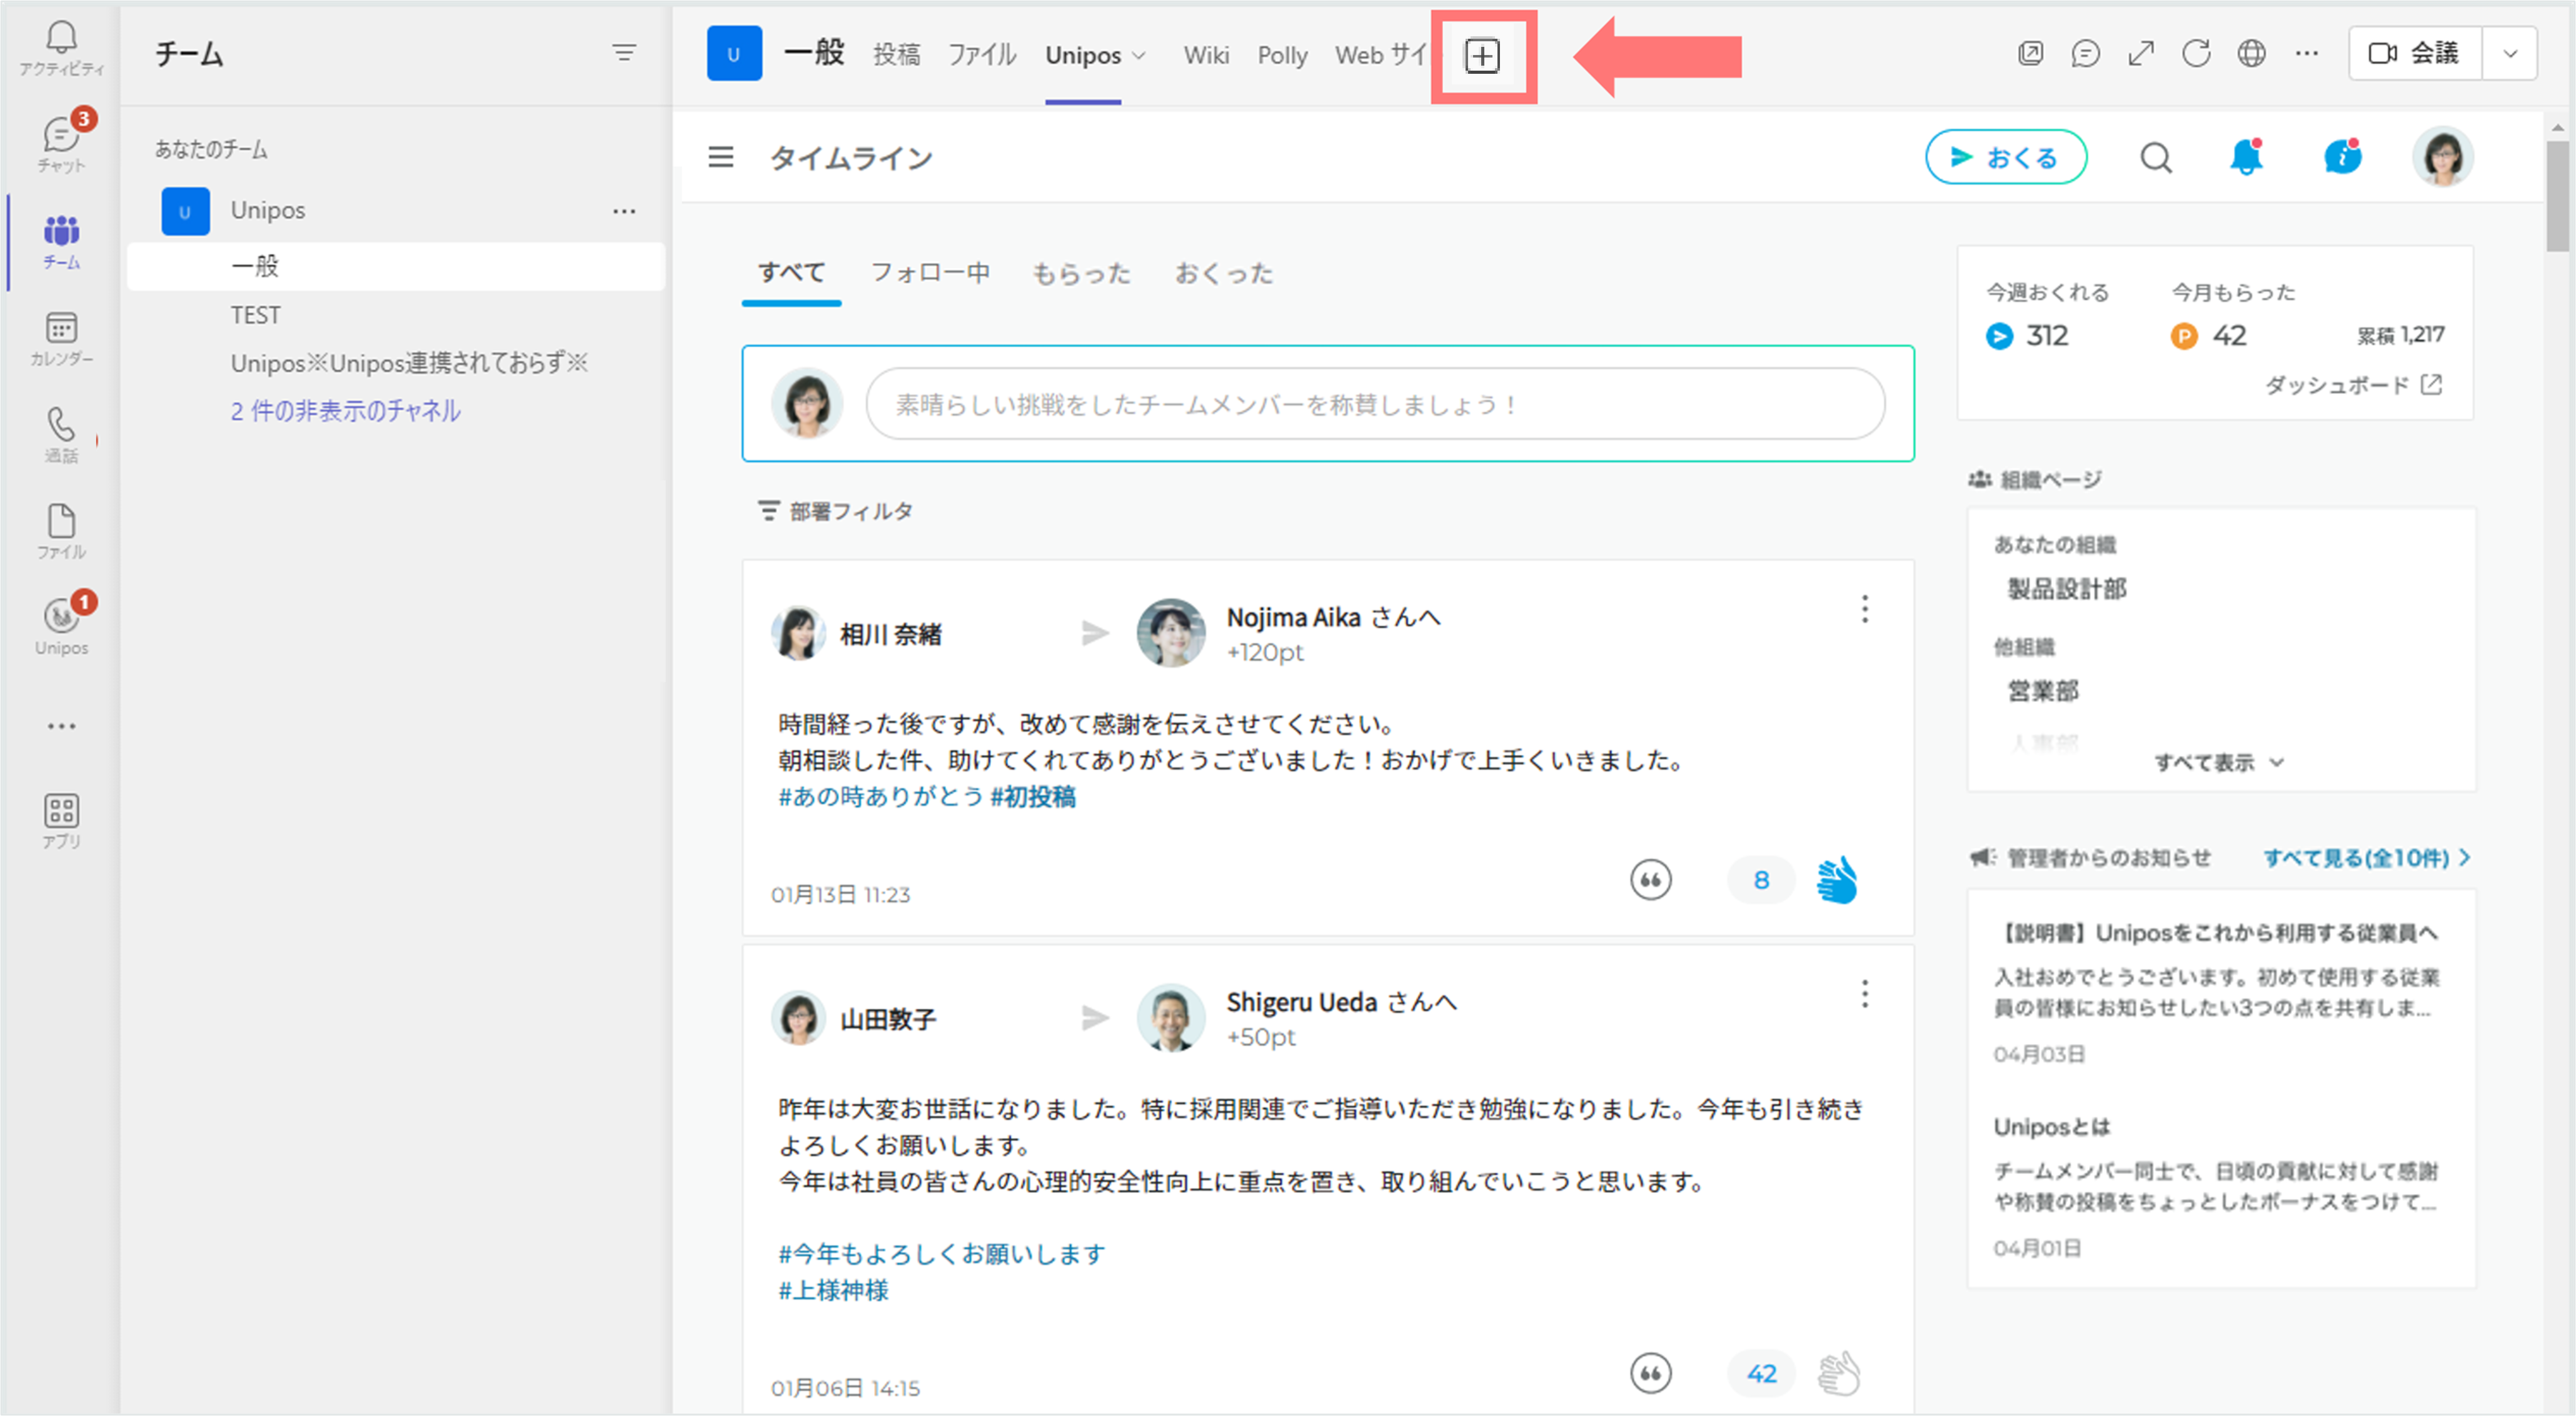This screenshot has height=1416, width=2576.
Task: Open the Unipos app in sidebar
Action: click(x=61, y=626)
